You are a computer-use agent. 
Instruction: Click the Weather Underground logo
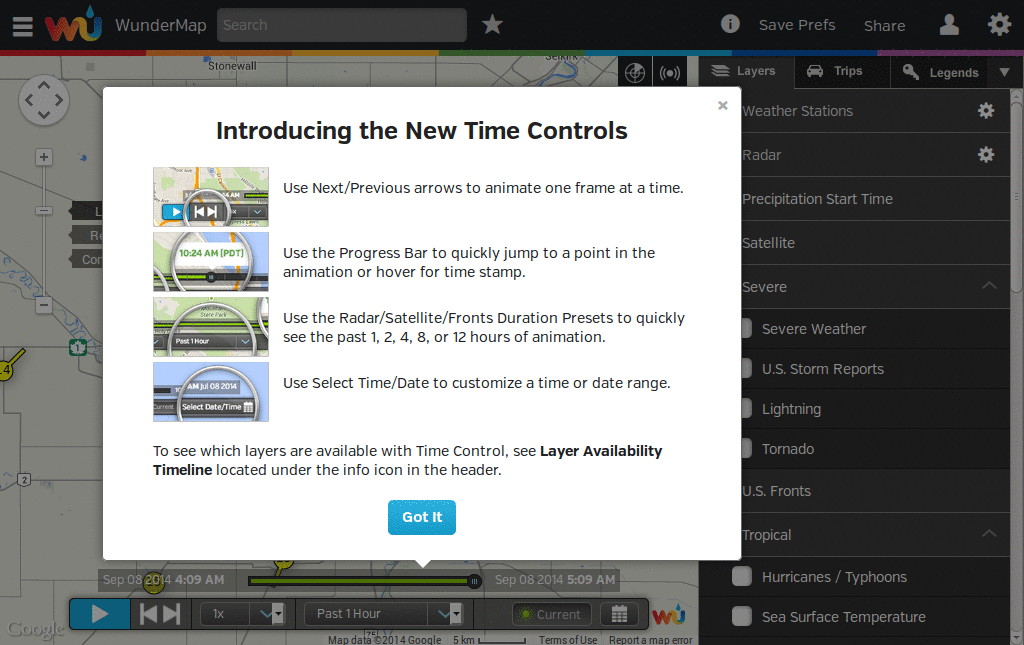(x=73, y=24)
